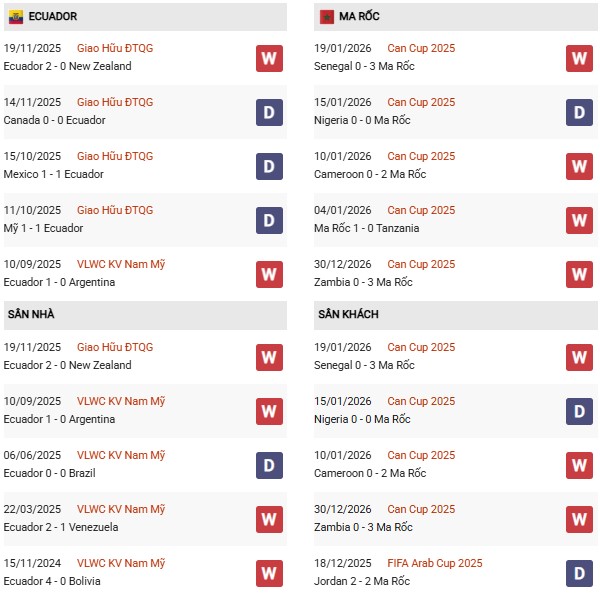Screen dimensions: 600x595
Task: Click the Ecuador 1 - 0 Argentina result under ECUADOR
Action: [x=59, y=282]
